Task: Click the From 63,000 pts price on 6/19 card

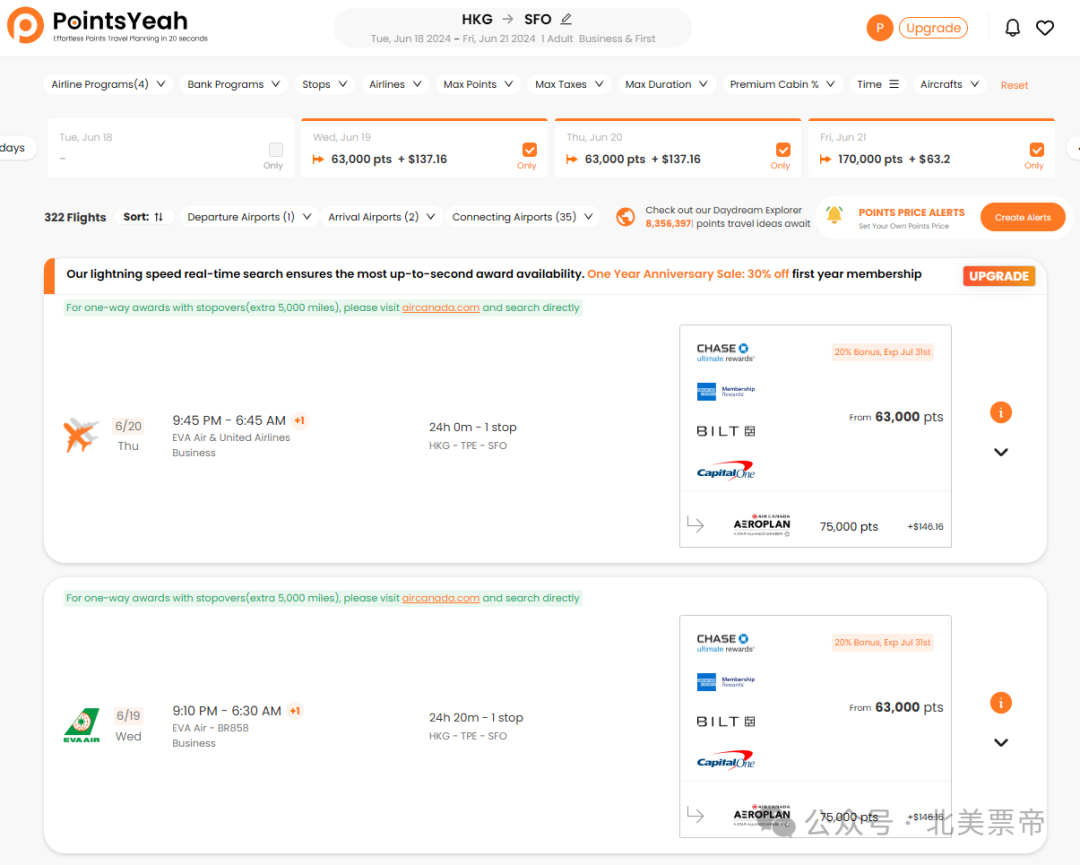Action: 896,707
